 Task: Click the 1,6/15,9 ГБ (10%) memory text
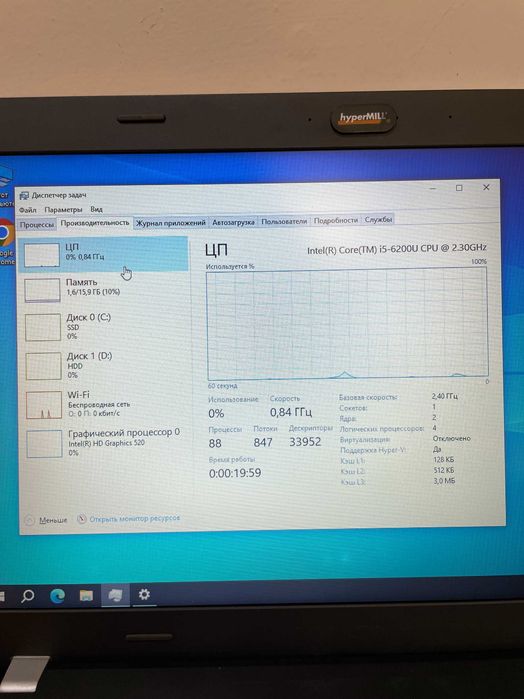(x=93, y=292)
